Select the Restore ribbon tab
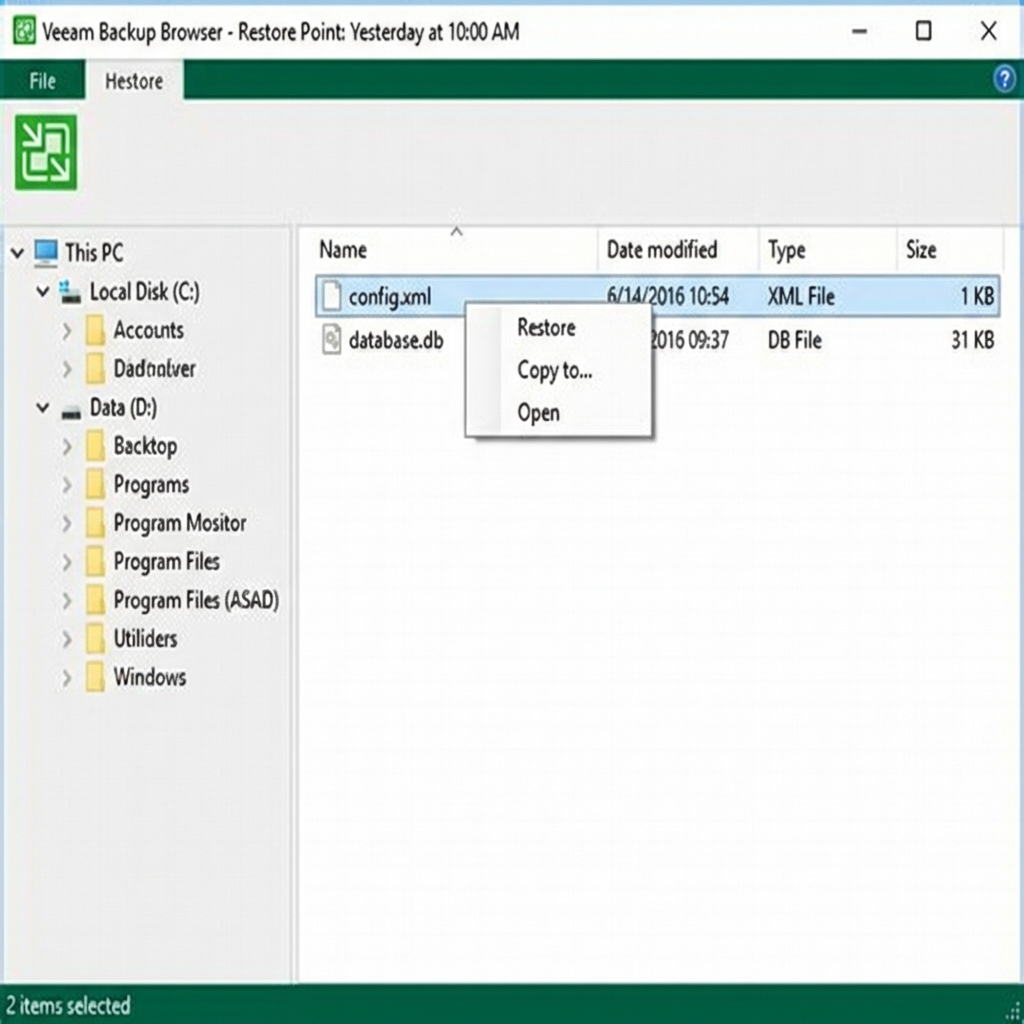 click(133, 81)
